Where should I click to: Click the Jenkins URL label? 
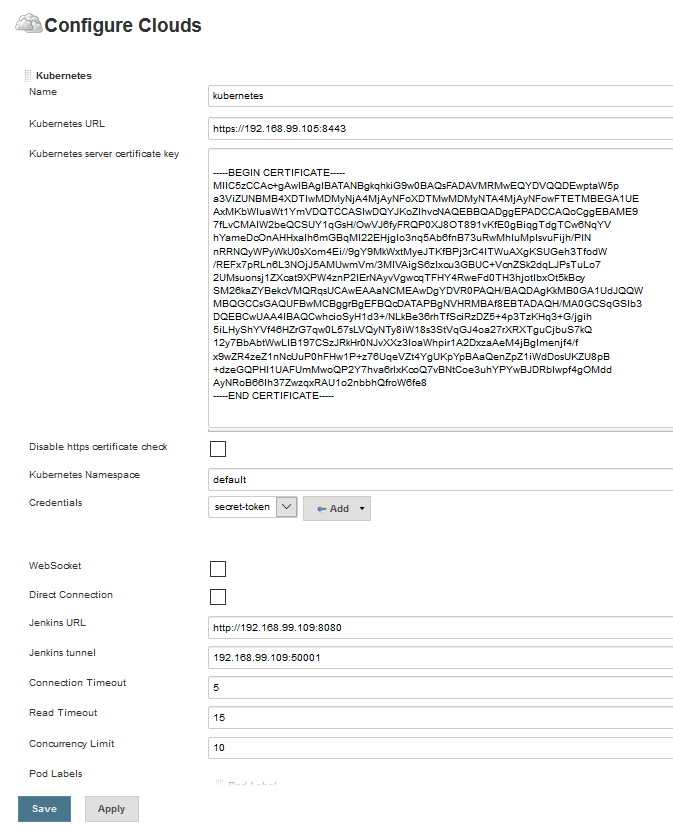(x=57, y=623)
